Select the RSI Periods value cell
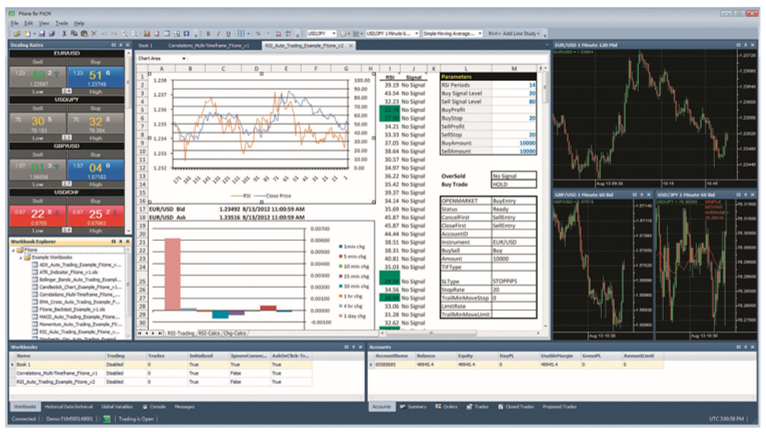The image size is (766, 432). (x=514, y=85)
